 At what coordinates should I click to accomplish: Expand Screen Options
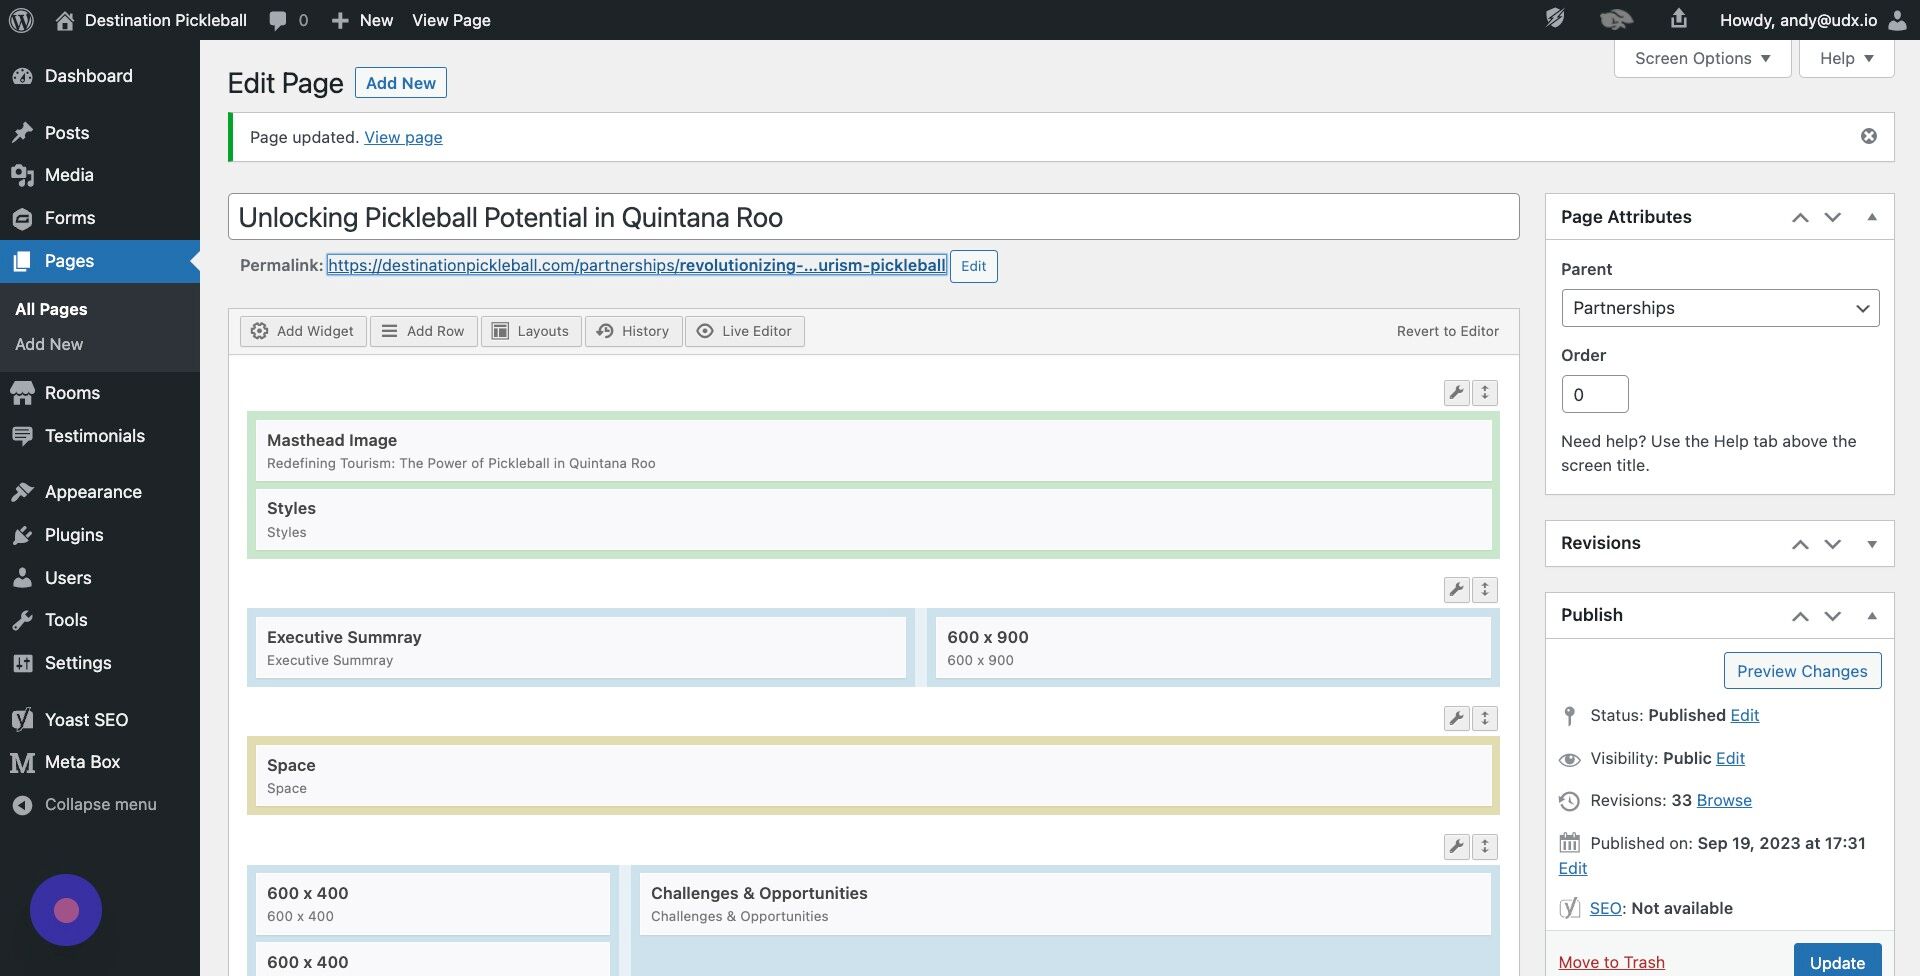point(1702,58)
